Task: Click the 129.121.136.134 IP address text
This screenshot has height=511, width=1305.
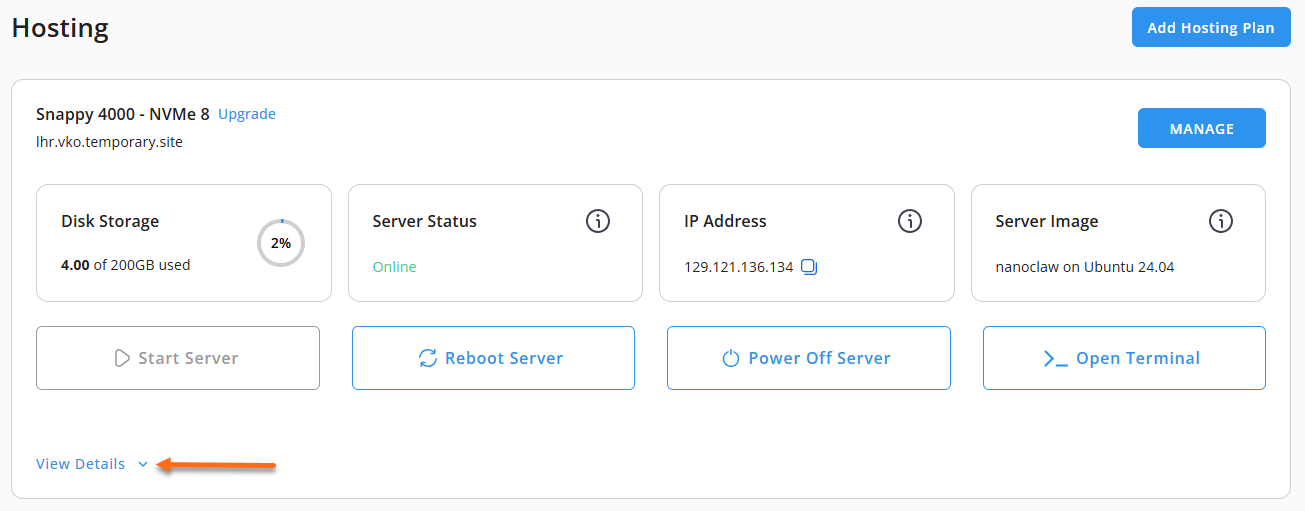Action: [x=738, y=267]
